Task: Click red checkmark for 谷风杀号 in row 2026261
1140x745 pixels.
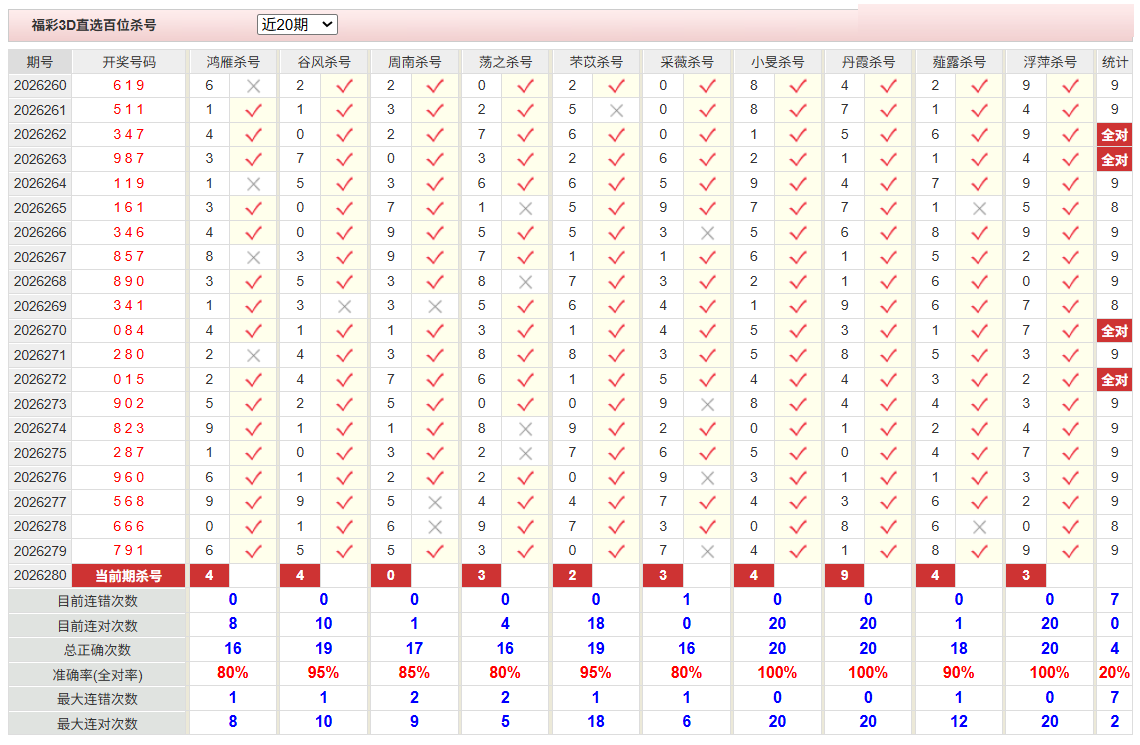Action: pos(345,110)
